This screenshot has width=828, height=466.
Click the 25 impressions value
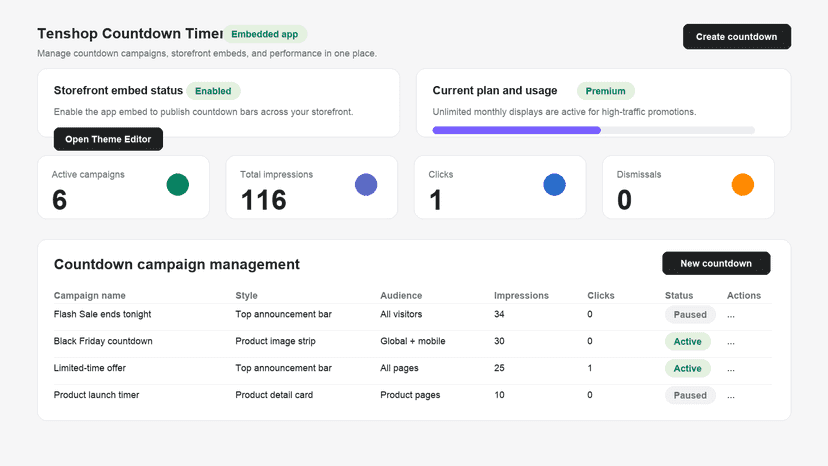[499, 368]
